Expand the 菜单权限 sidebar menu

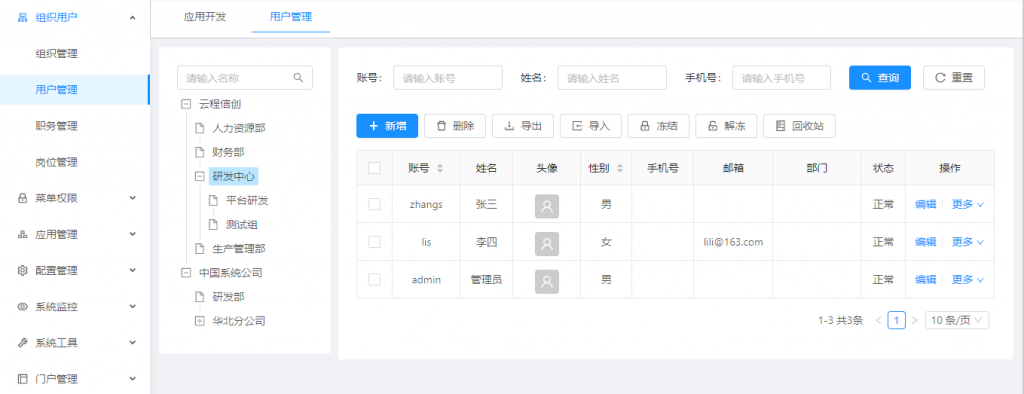(133, 198)
